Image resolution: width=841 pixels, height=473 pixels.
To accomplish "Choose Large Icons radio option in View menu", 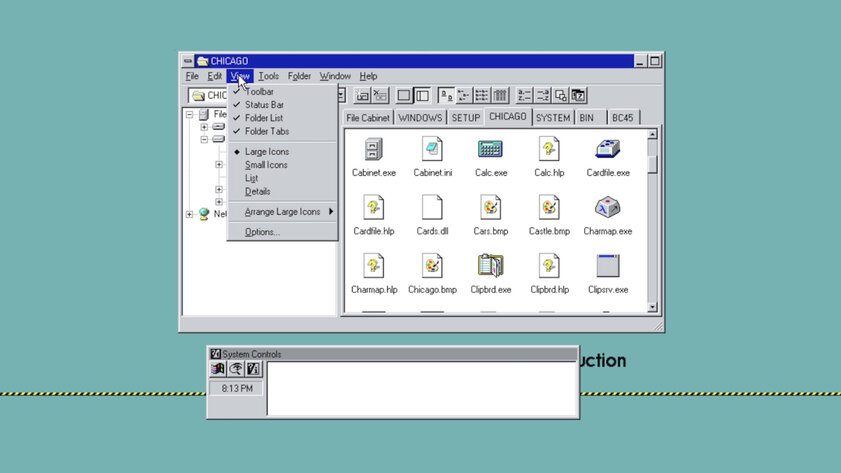I will click(282, 152).
